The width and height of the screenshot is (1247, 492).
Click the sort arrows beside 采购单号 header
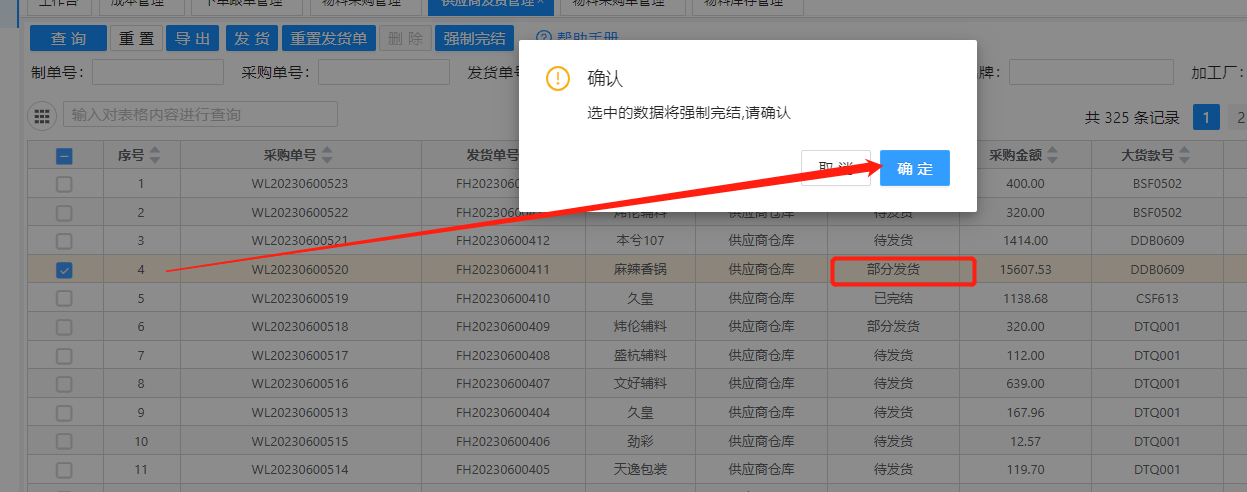click(328, 155)
